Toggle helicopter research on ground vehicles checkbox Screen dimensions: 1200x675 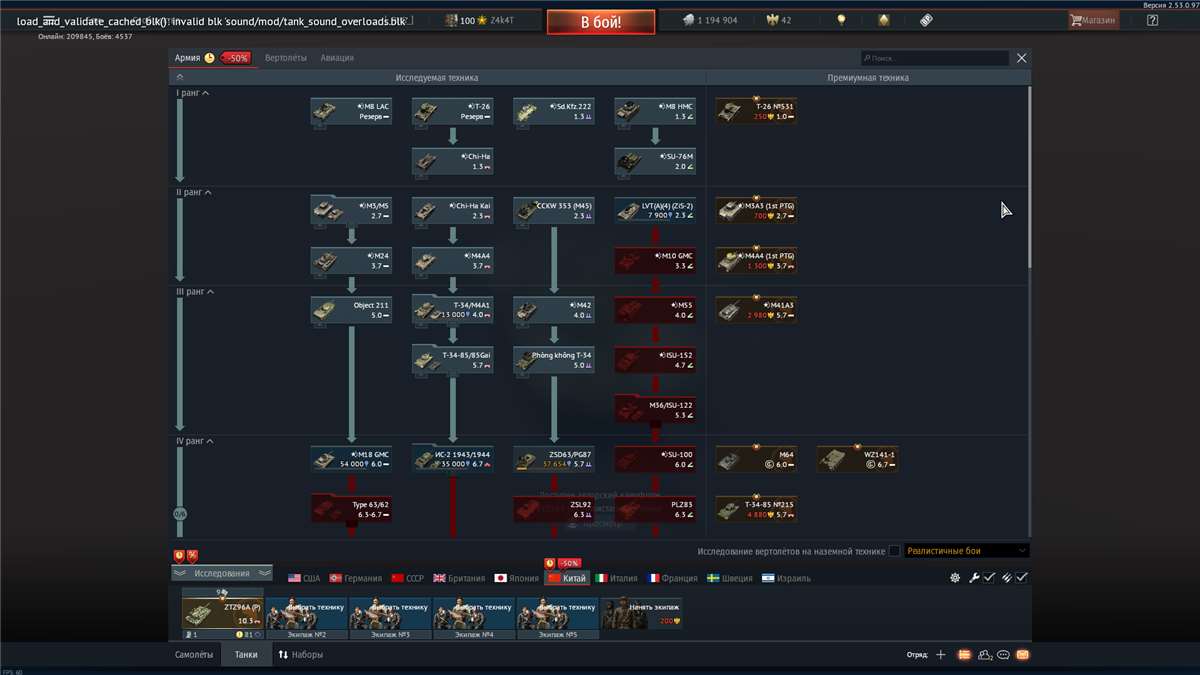(x=894, y=551)
